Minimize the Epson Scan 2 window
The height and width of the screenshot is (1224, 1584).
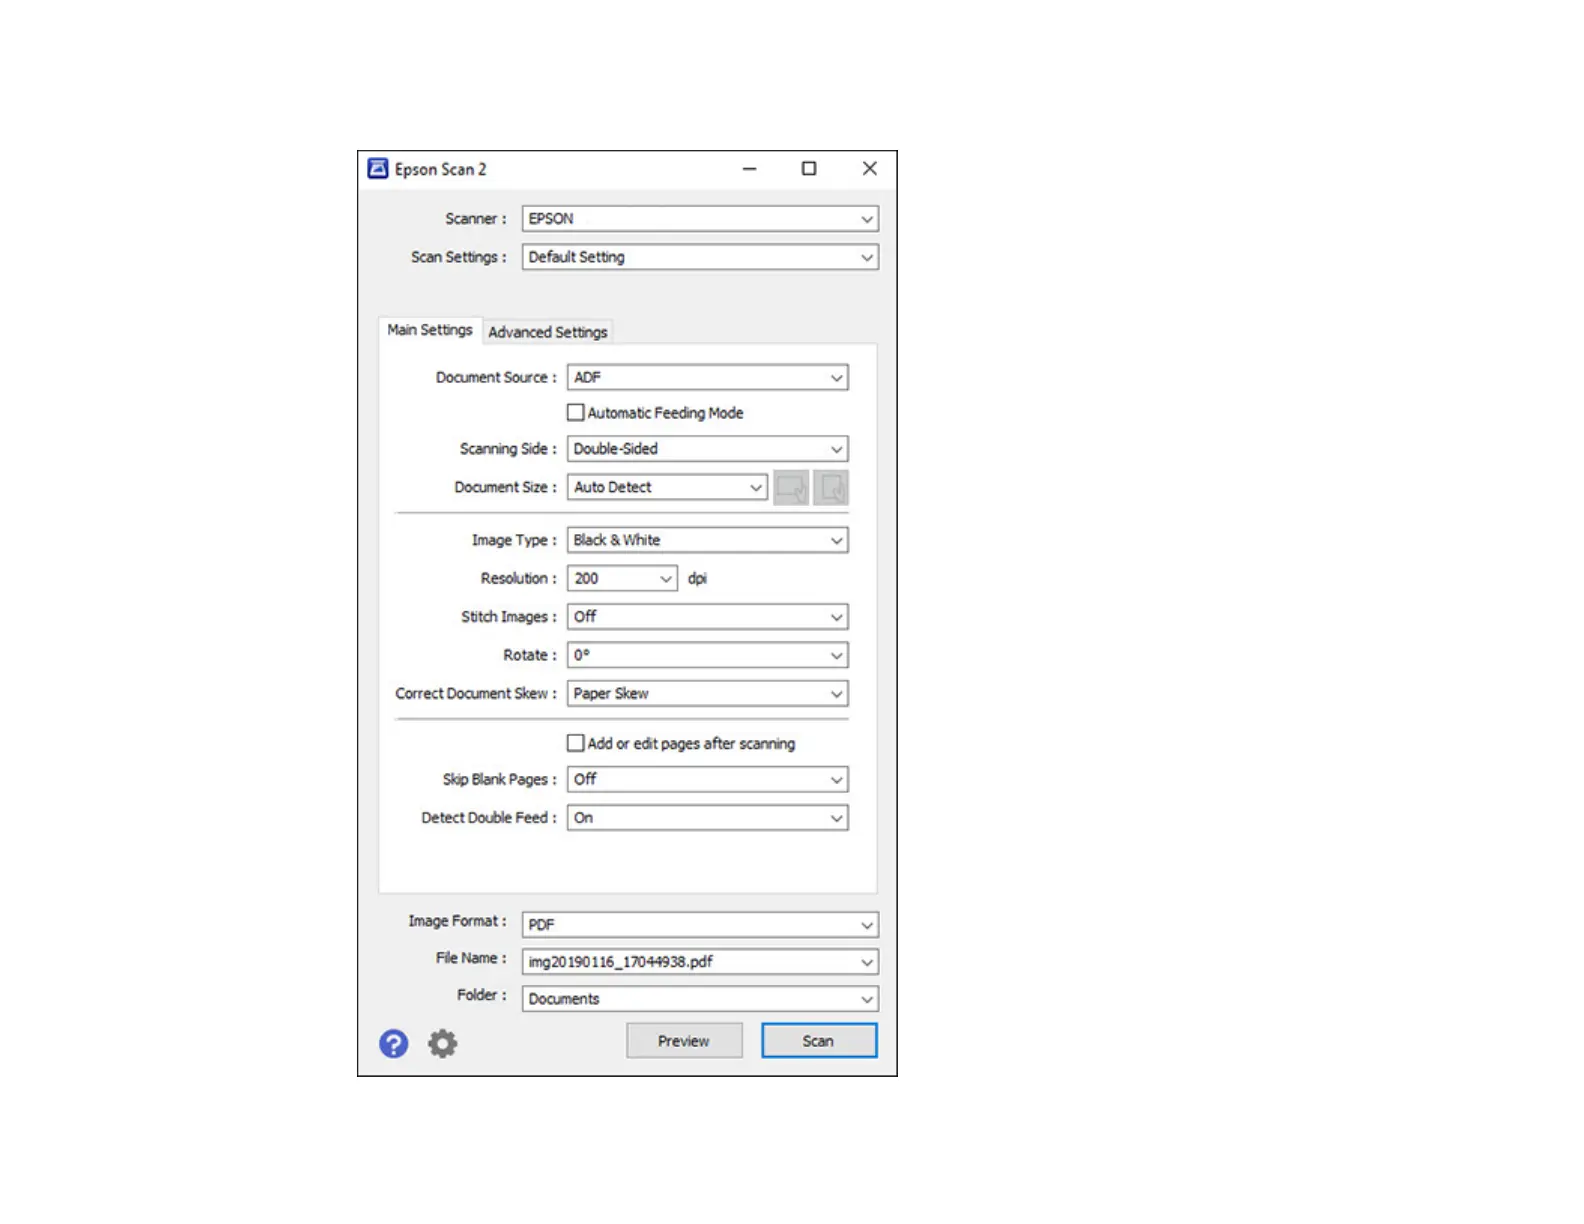coord(750,169)
